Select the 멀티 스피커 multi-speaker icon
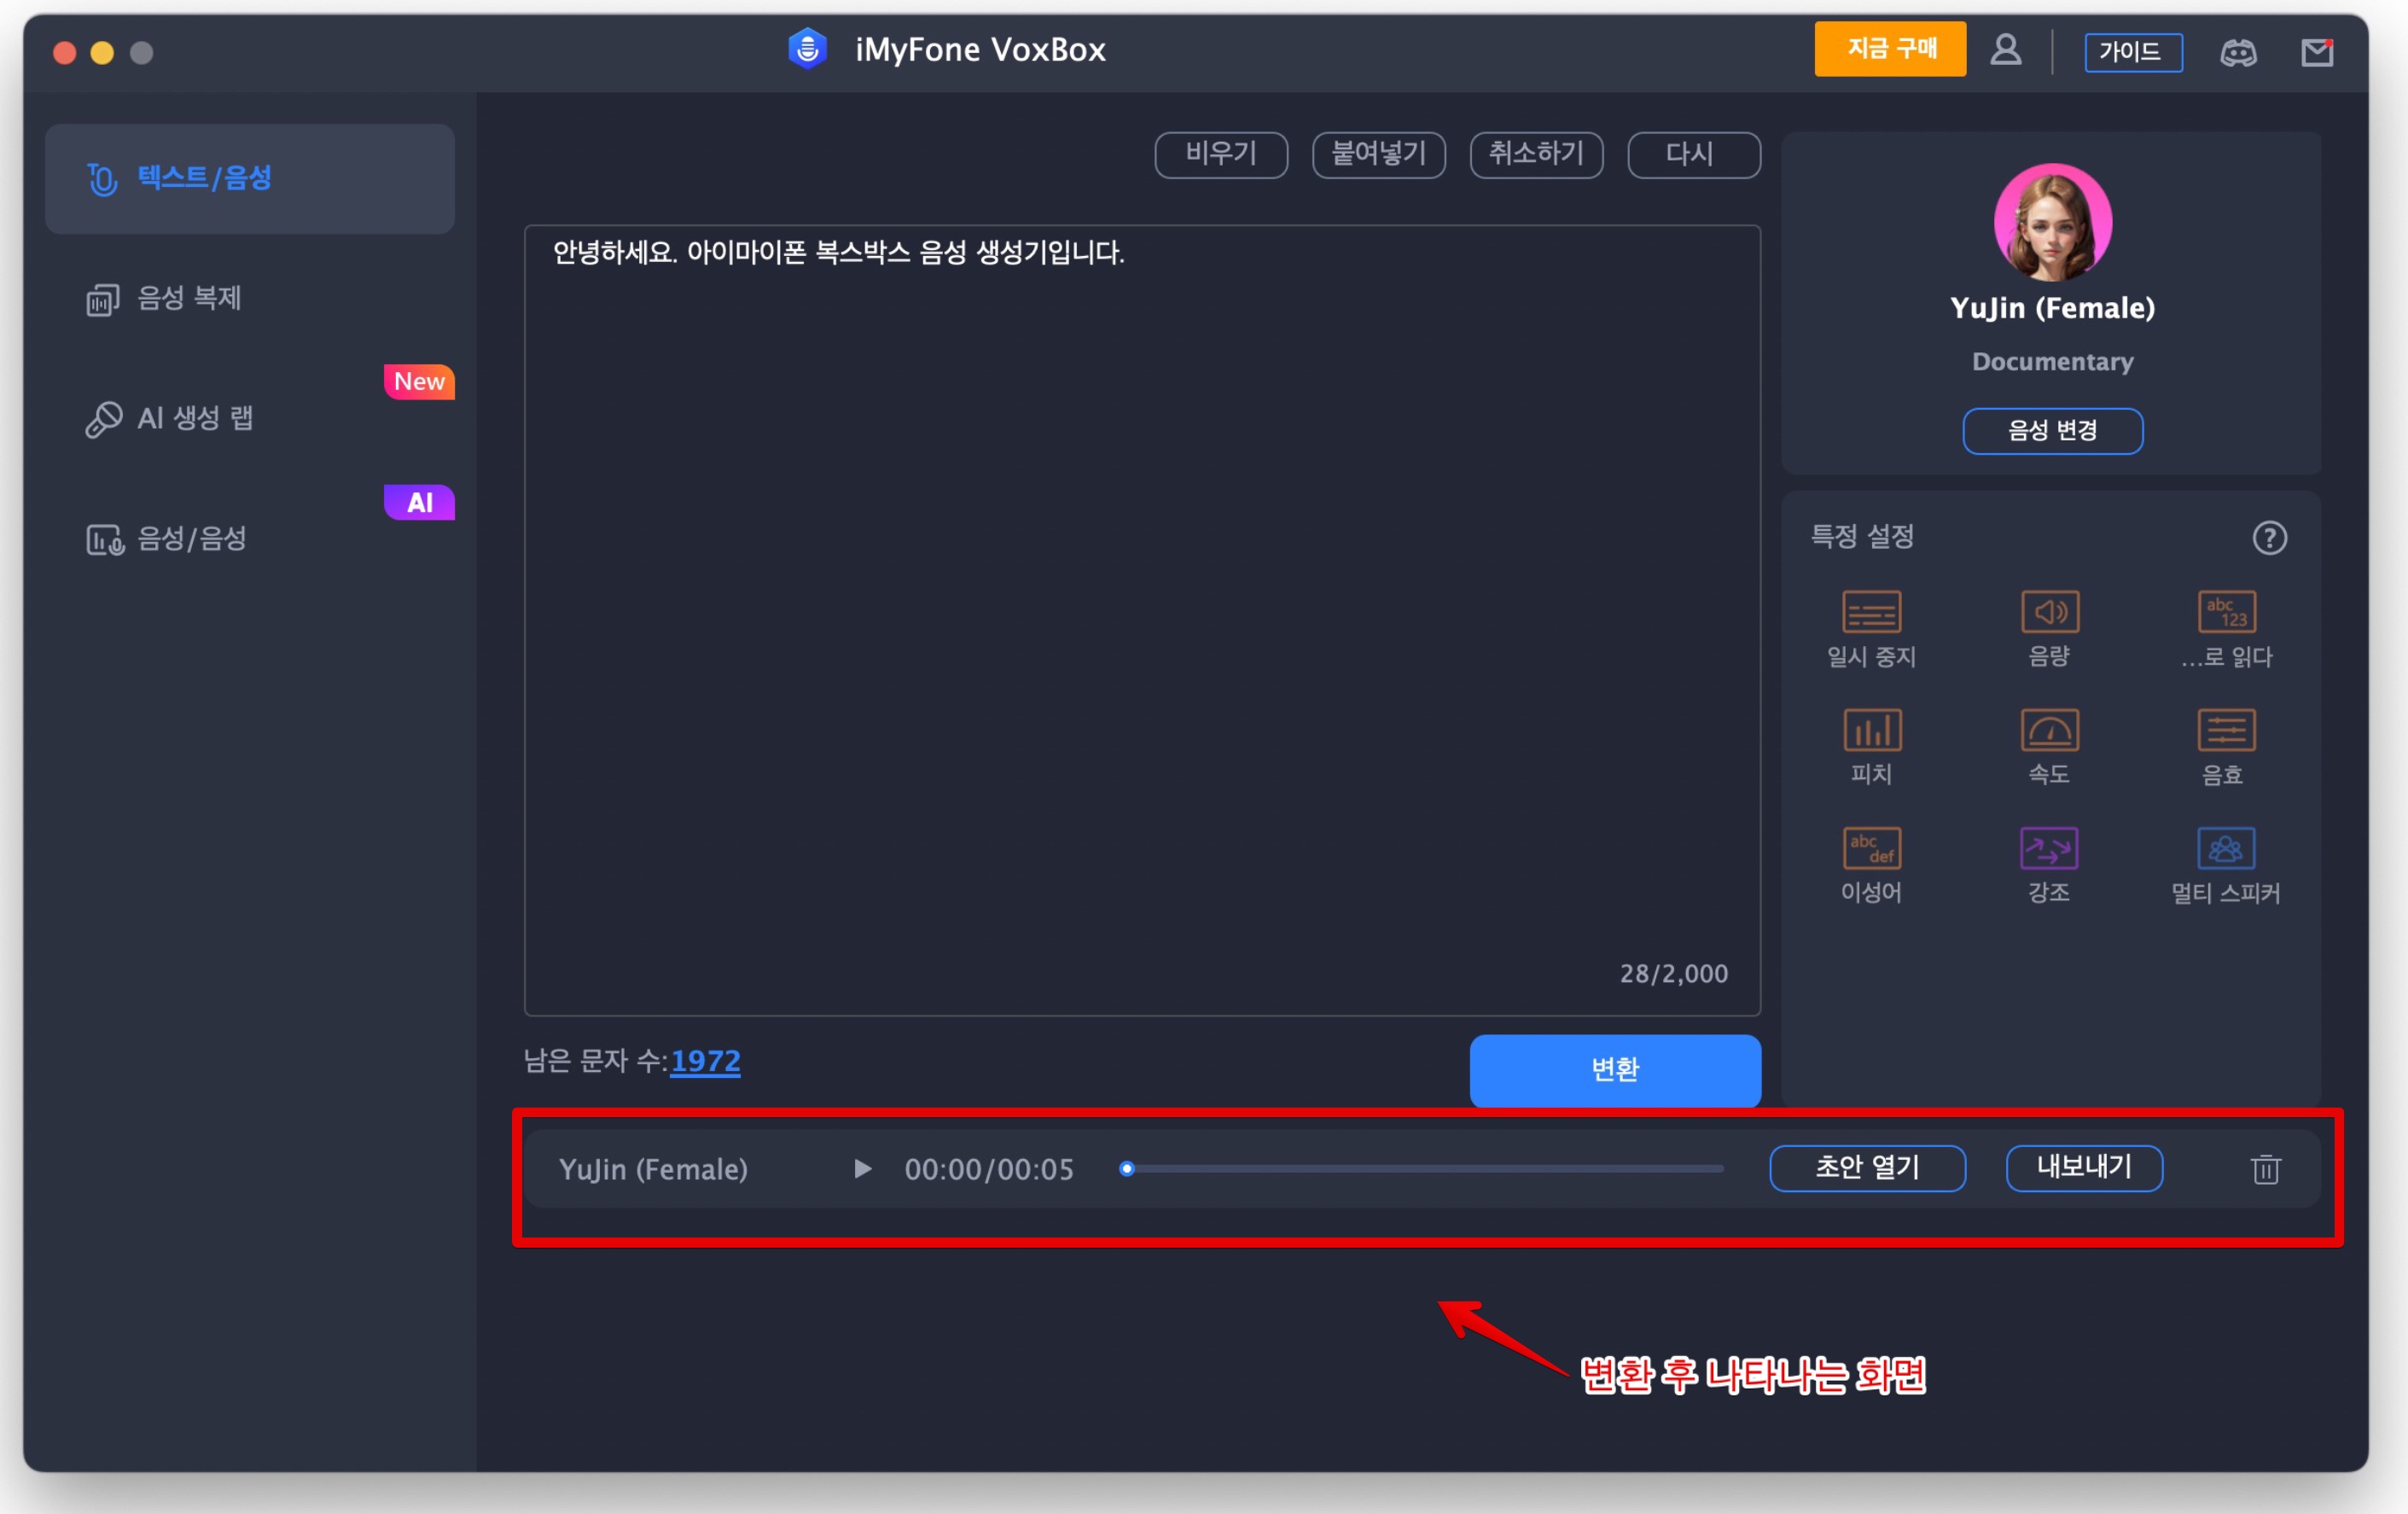The width and height of the screenshot is (2408, 1514). 2225,849
